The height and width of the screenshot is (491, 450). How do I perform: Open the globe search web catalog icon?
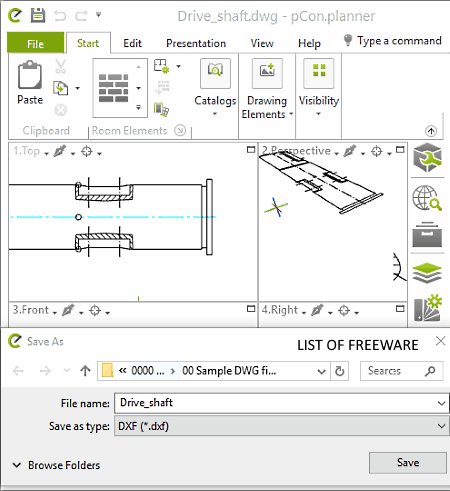coord(427,198)
